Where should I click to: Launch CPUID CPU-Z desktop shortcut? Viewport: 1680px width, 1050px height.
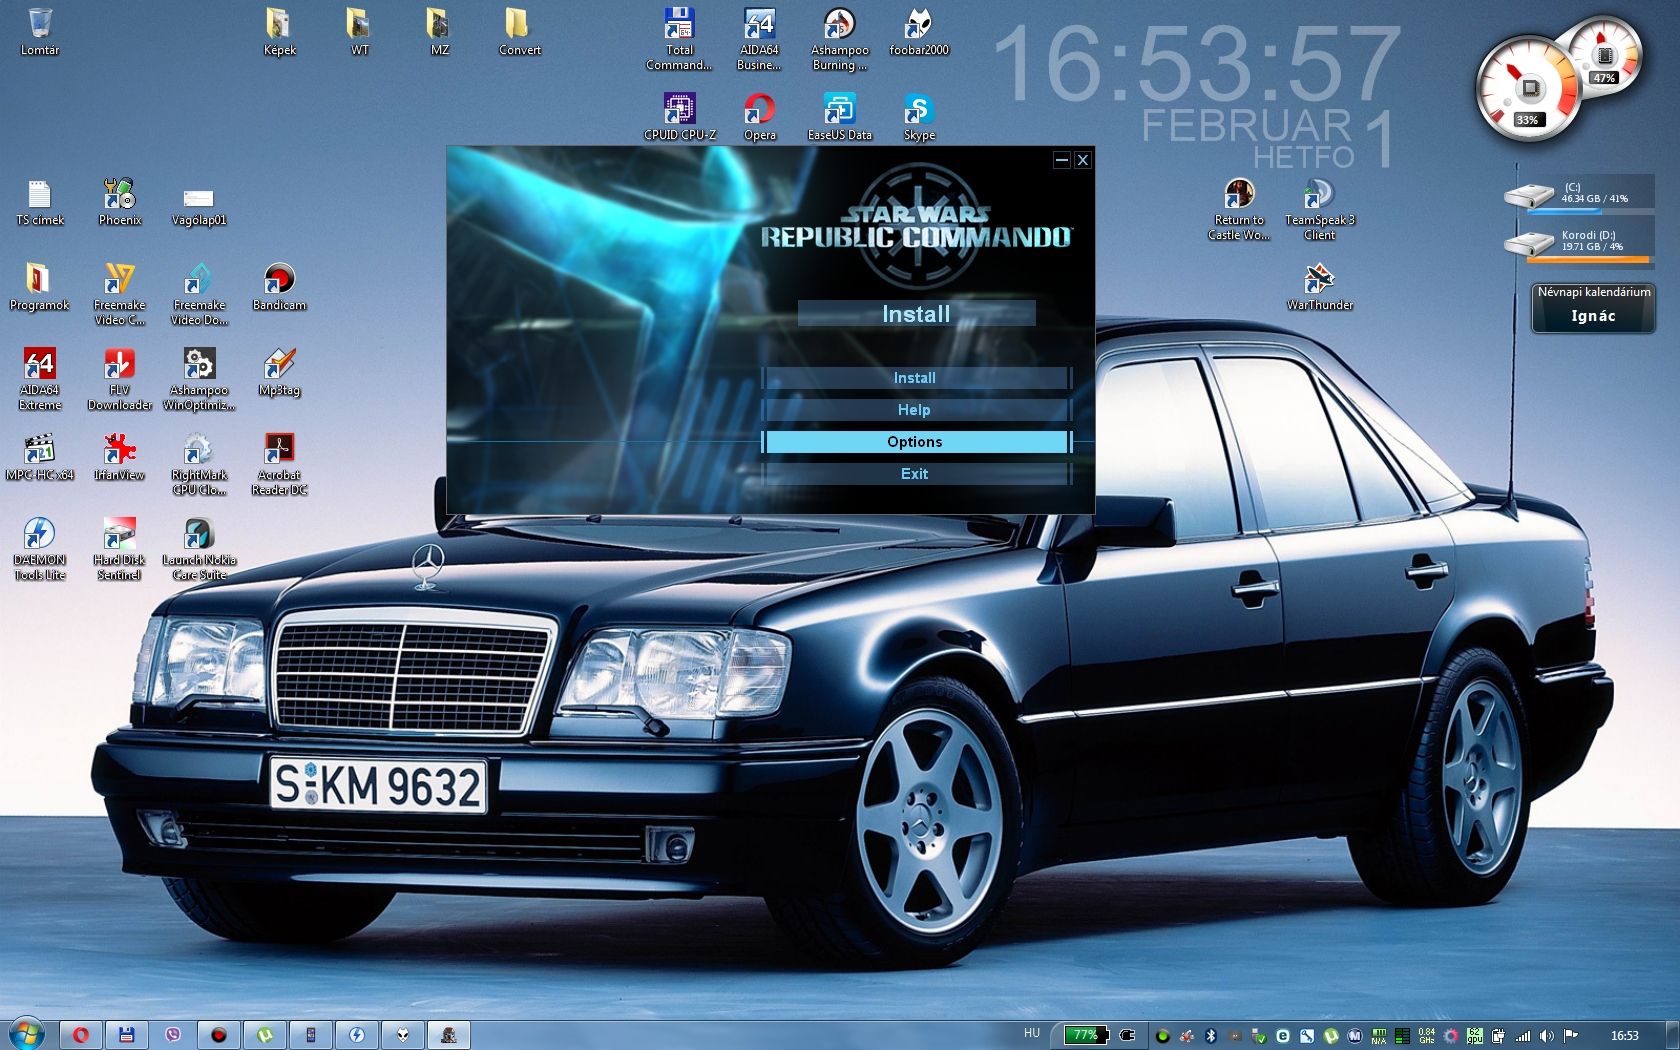coord(679,117)
